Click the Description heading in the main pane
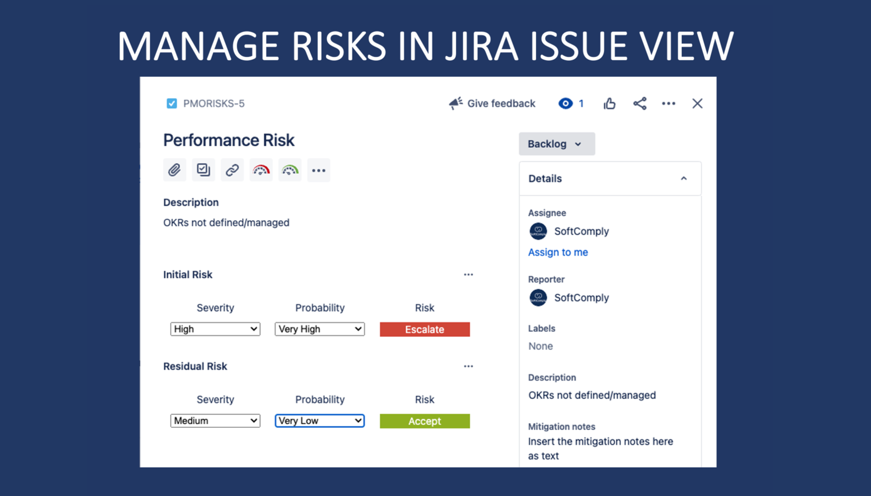 [191, 202]
